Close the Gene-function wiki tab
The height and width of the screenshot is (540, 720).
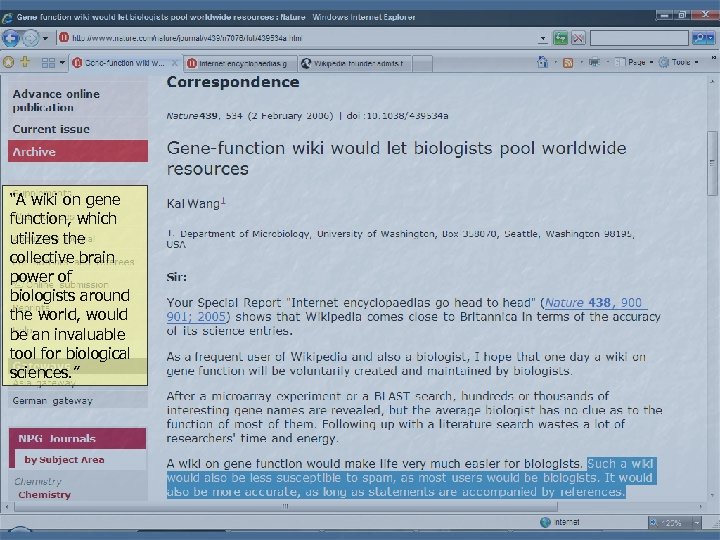pyautogui.click(x=174, y=63)
